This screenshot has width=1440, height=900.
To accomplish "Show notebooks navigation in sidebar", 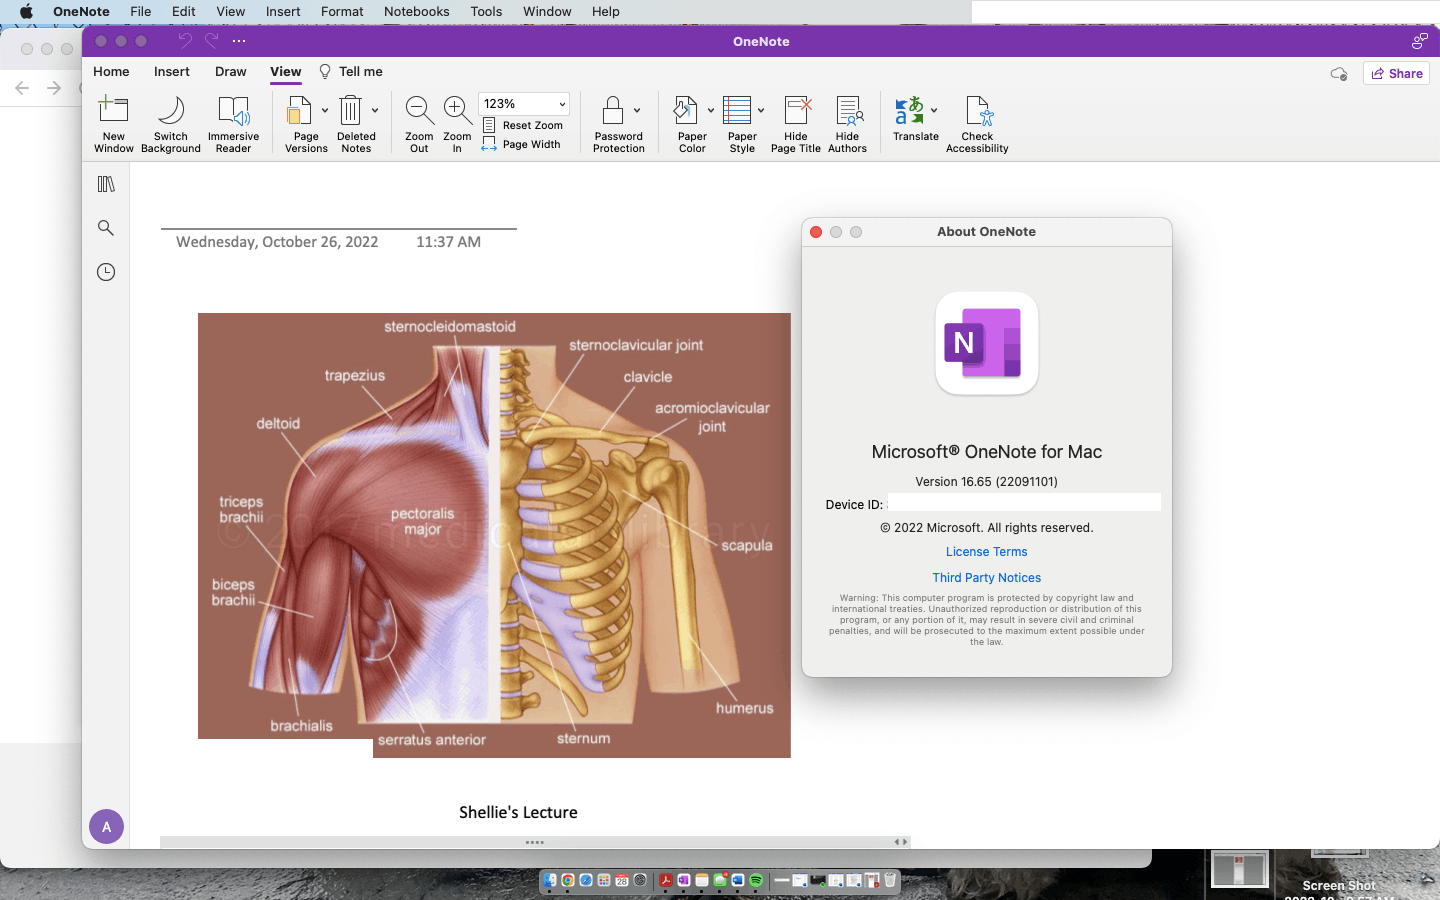I will [106, 184].
